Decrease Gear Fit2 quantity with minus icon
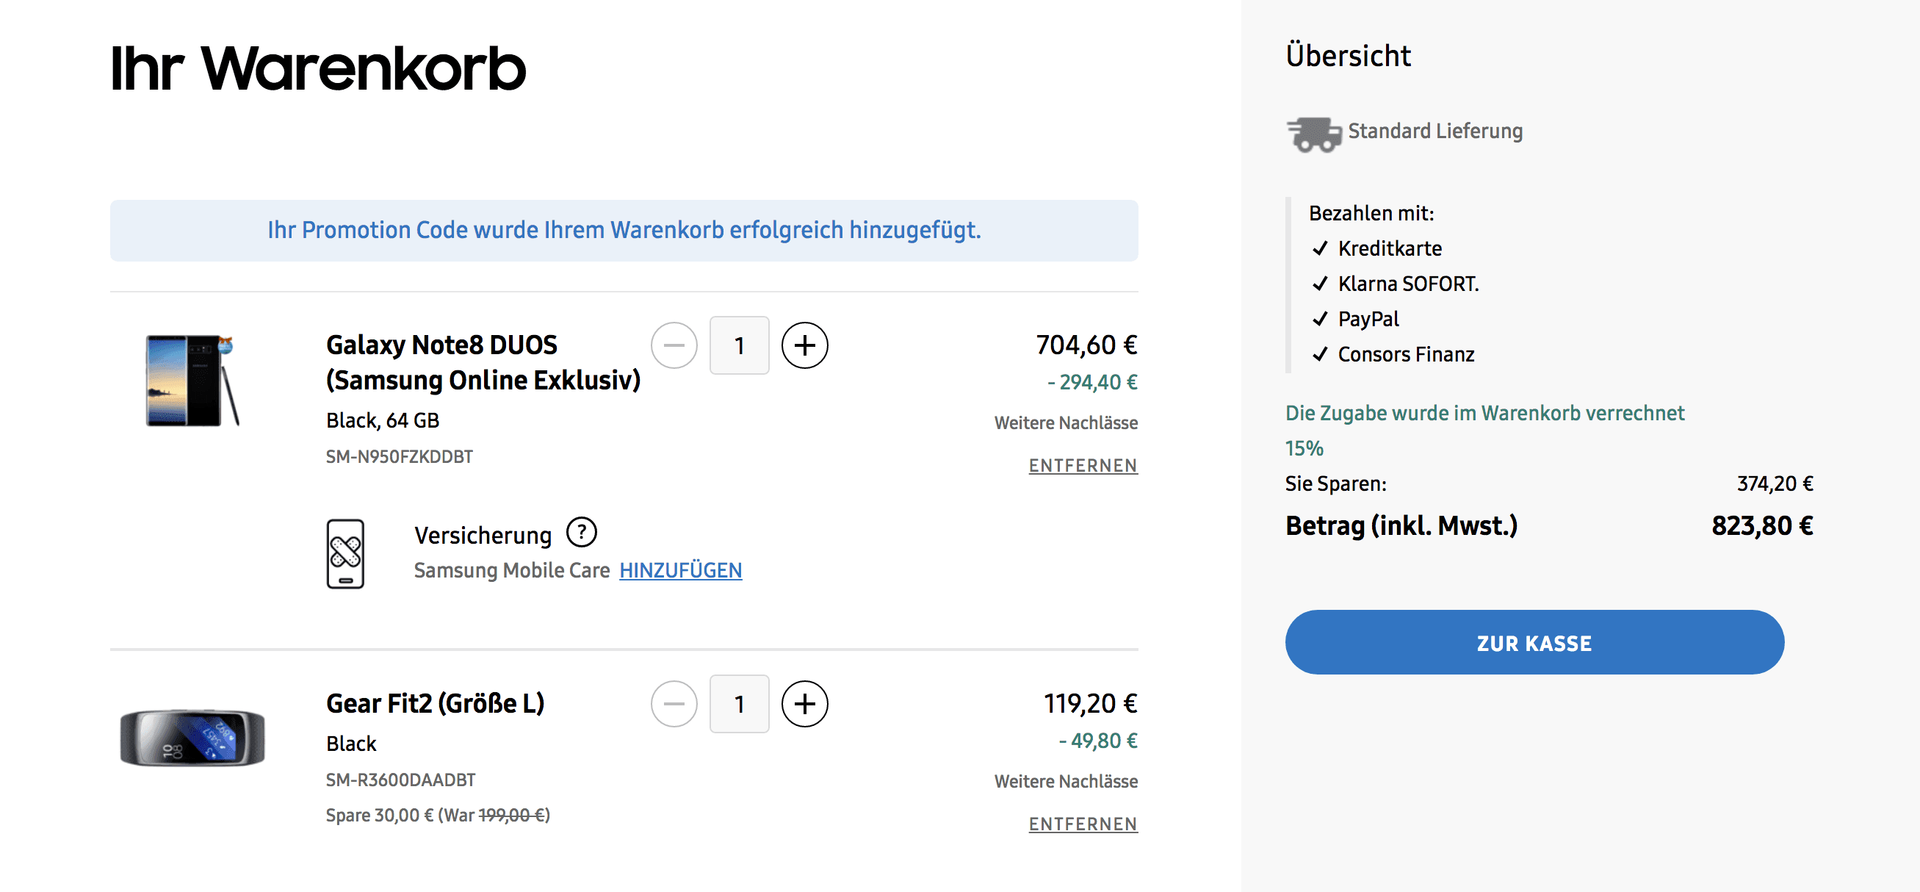Image resolution: width=1920 pixels, height=892 pixels. (674, 704)
